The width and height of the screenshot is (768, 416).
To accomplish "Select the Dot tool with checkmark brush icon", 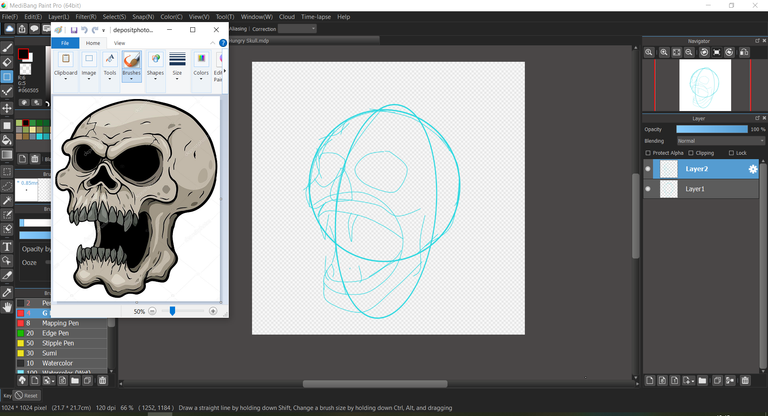I will coord(7,92).
